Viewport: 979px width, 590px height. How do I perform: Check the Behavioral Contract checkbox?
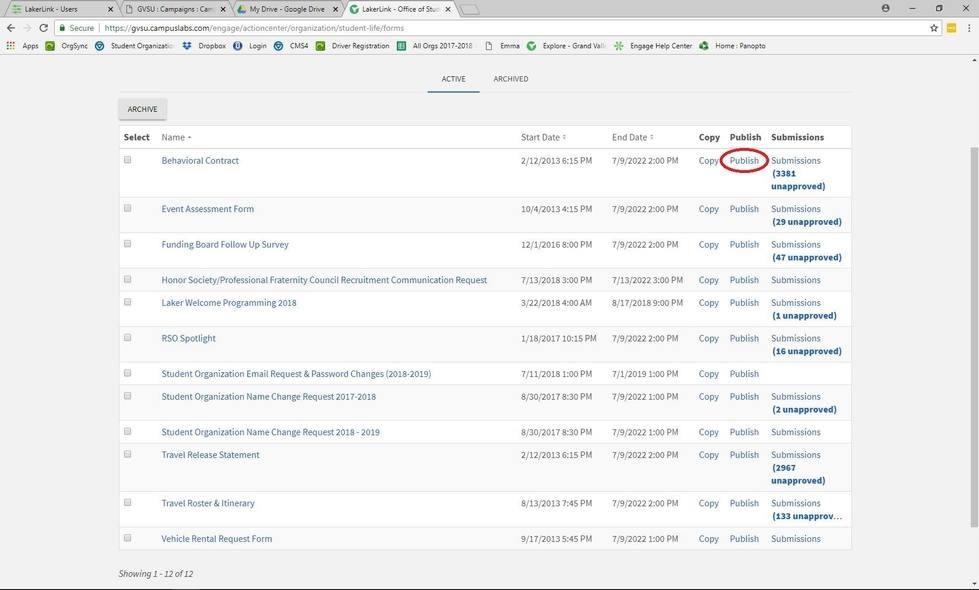tap(127, 160)
